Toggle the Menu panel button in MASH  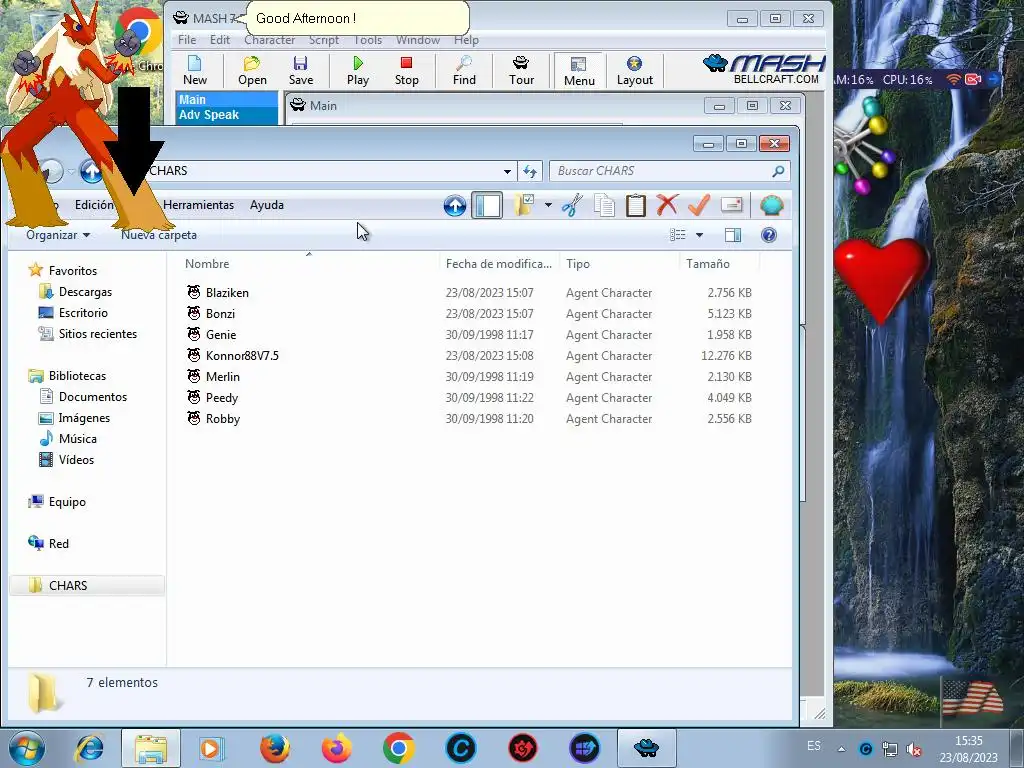(x=579, y=71)
